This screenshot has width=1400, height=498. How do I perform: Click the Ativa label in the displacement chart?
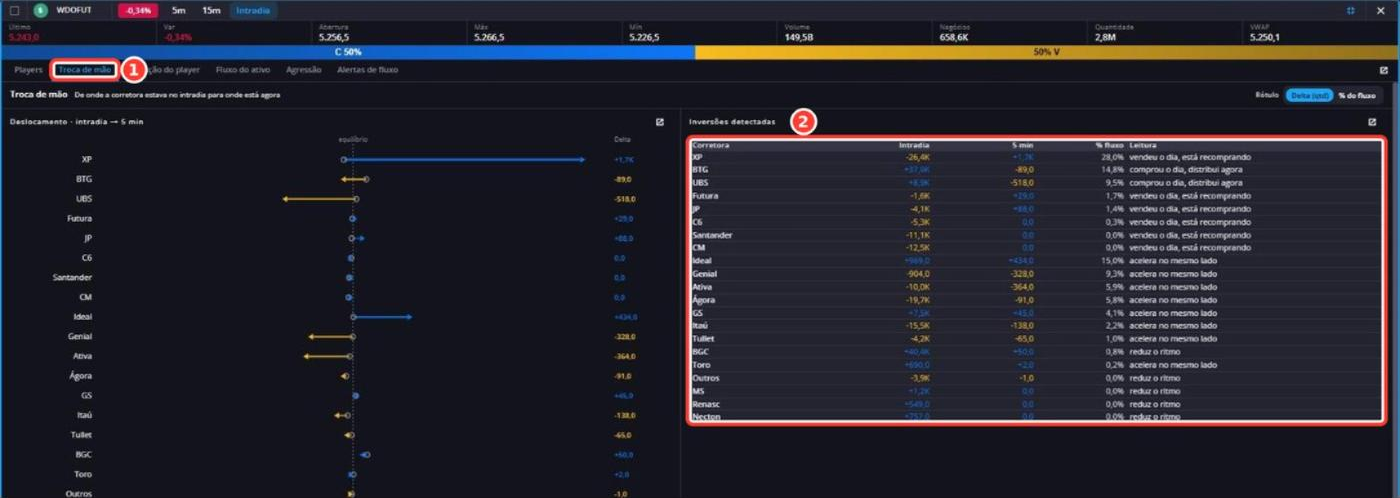tap(83, 356)
